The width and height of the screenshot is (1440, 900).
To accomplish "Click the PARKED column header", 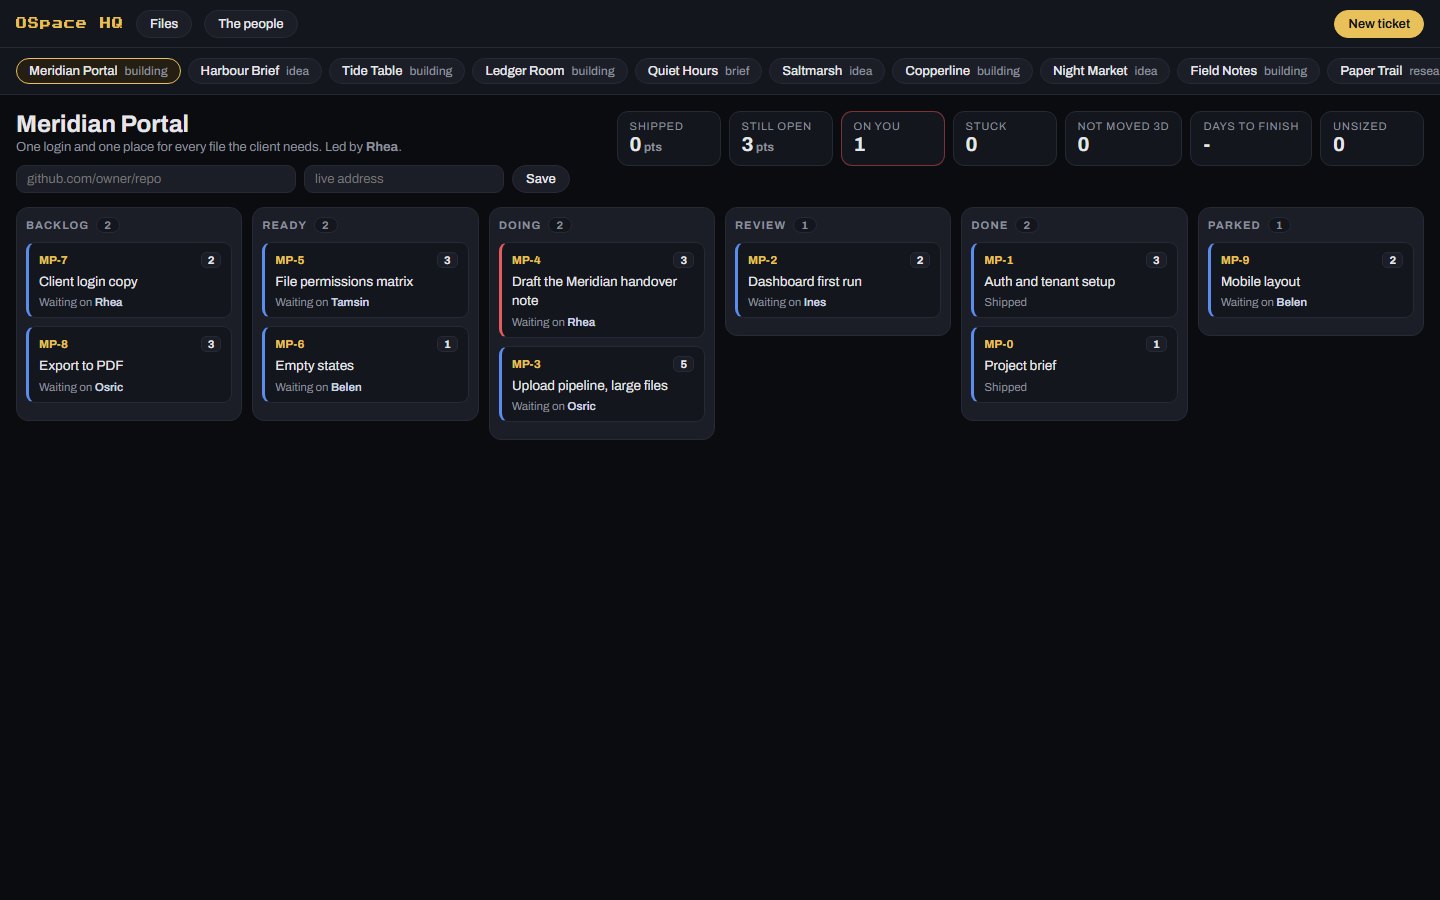I will pyautogui.click(x=1234, y=225).
